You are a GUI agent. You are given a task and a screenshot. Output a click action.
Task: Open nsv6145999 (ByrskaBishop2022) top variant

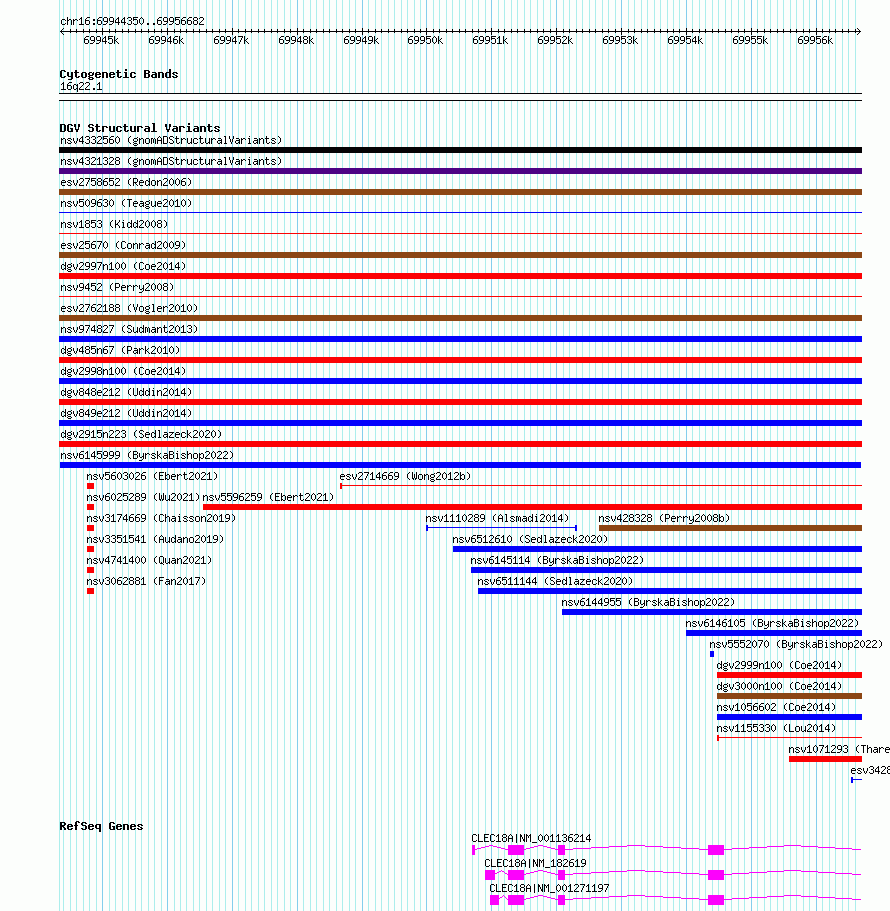click(x=147, y=455)
